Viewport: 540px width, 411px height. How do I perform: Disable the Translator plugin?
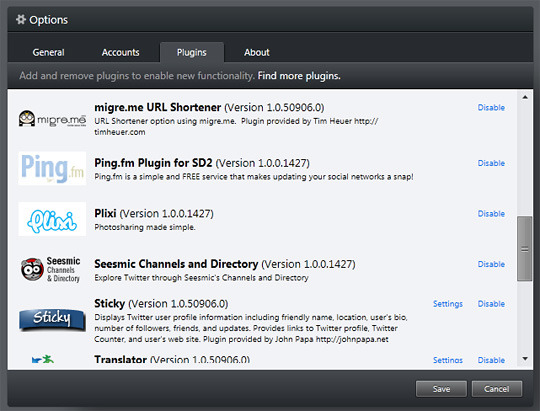point(491,360)
